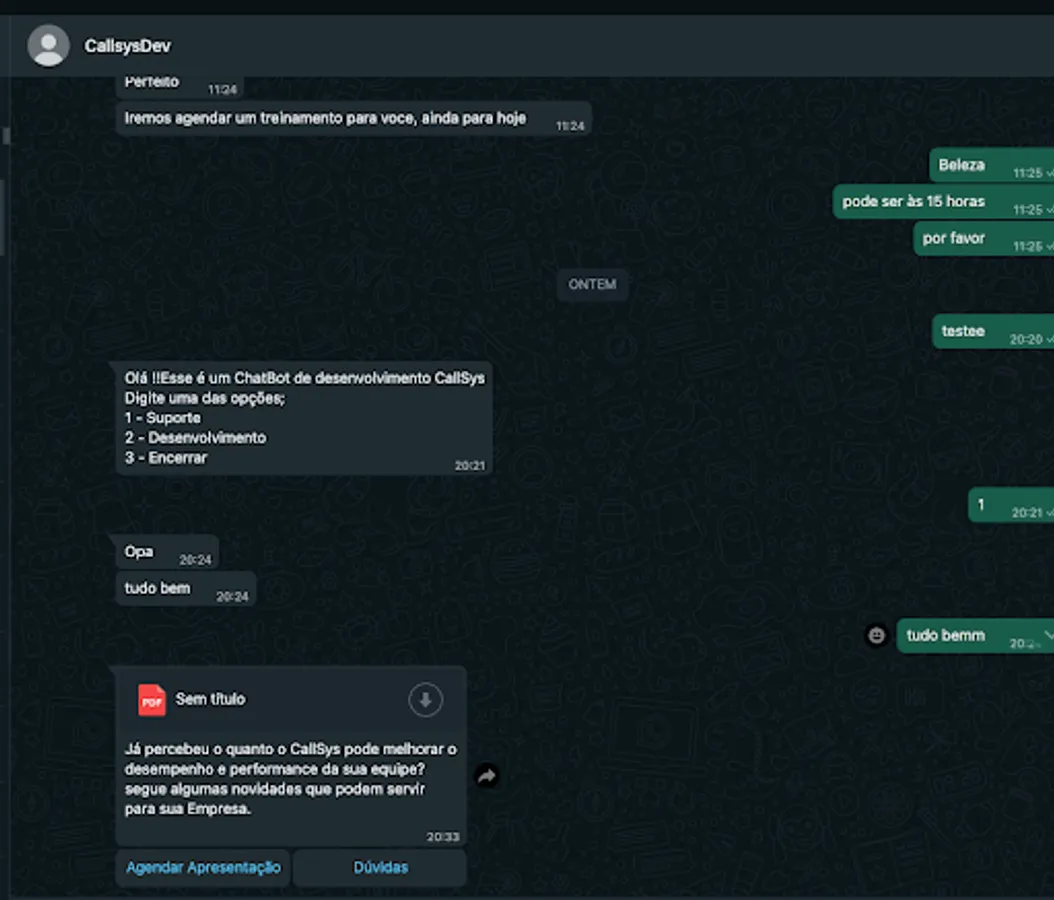Download the Sem título PDF file

pyautogui.click(x=425, y=700)
